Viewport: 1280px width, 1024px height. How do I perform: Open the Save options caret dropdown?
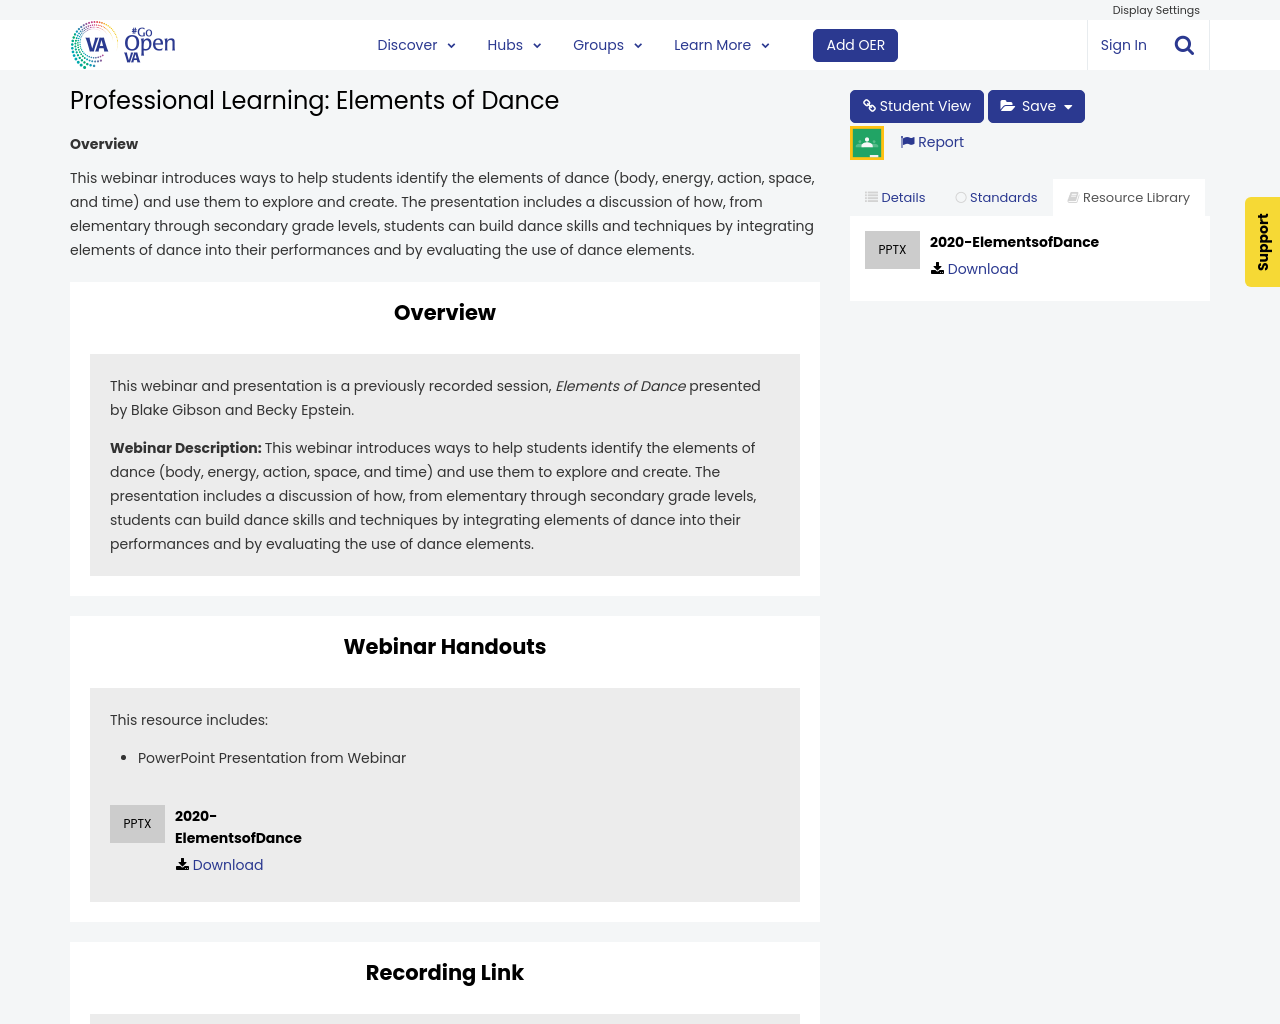[1070, 105]
